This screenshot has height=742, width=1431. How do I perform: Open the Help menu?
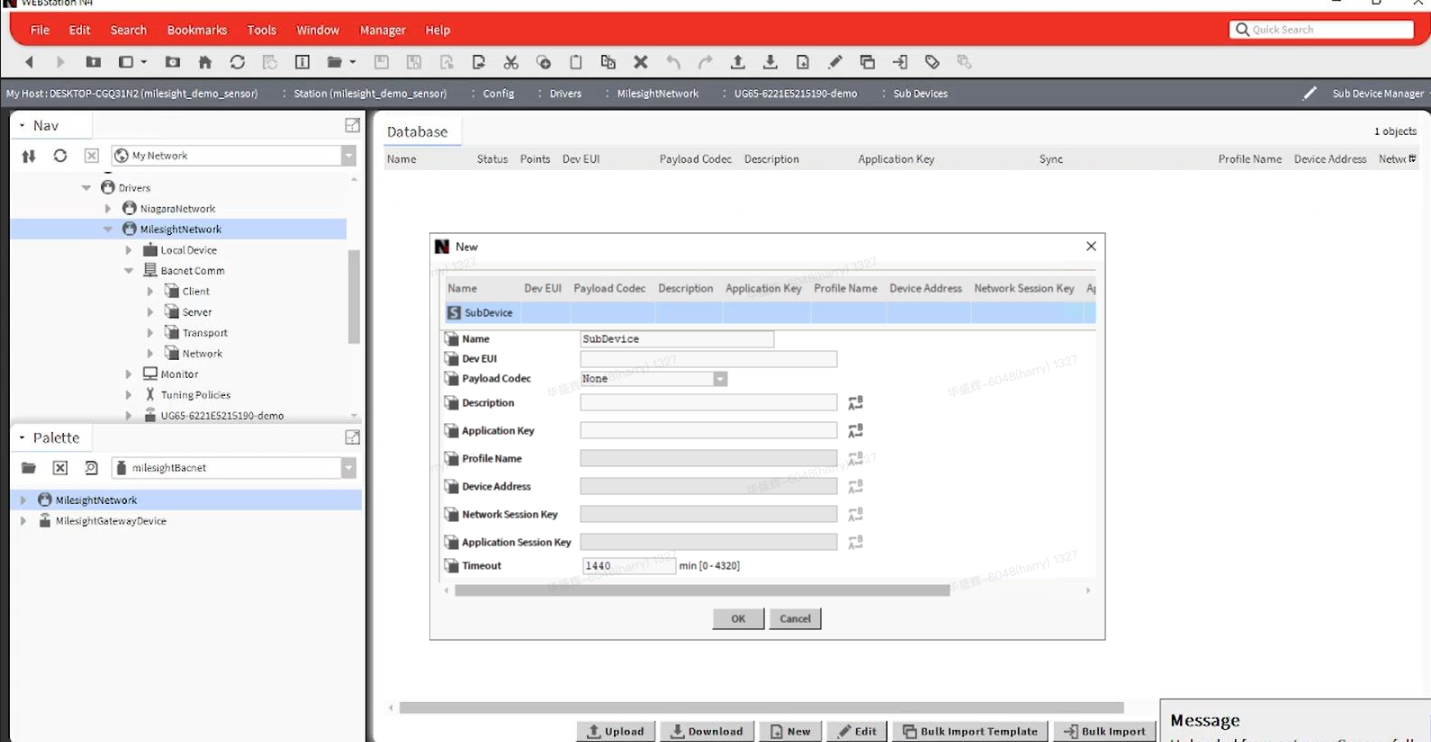click(x=438, y=30)
